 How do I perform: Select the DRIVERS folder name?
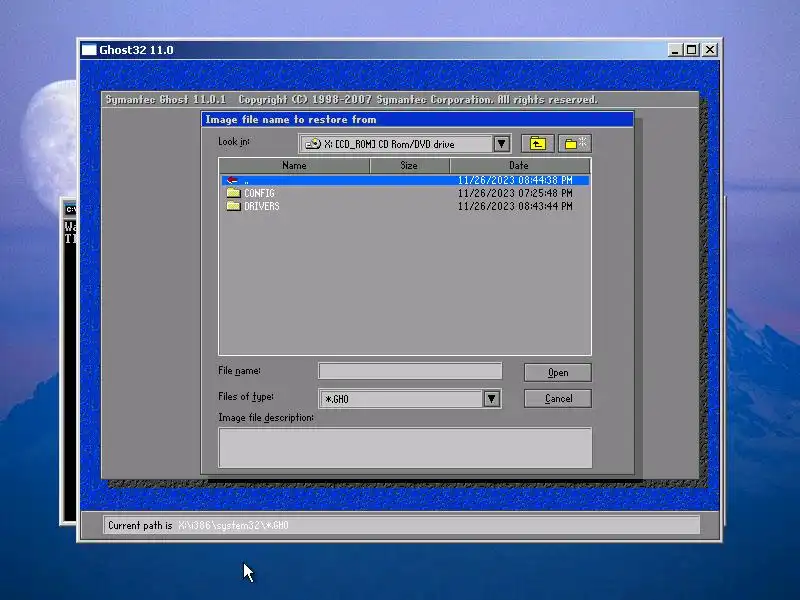[262, 206]
